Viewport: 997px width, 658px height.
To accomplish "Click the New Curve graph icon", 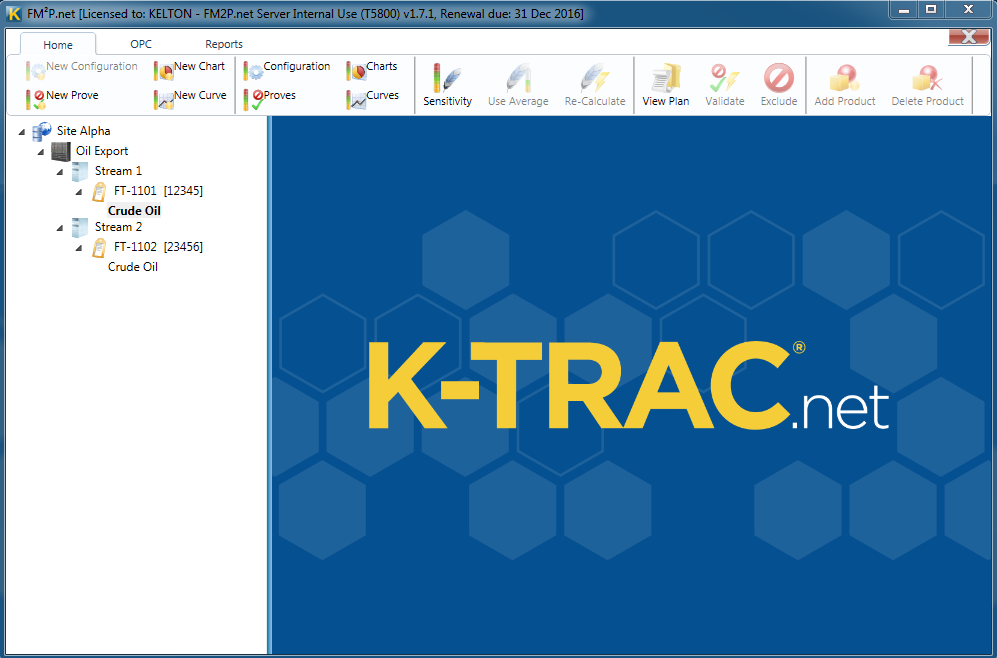I will pos(163,99).
